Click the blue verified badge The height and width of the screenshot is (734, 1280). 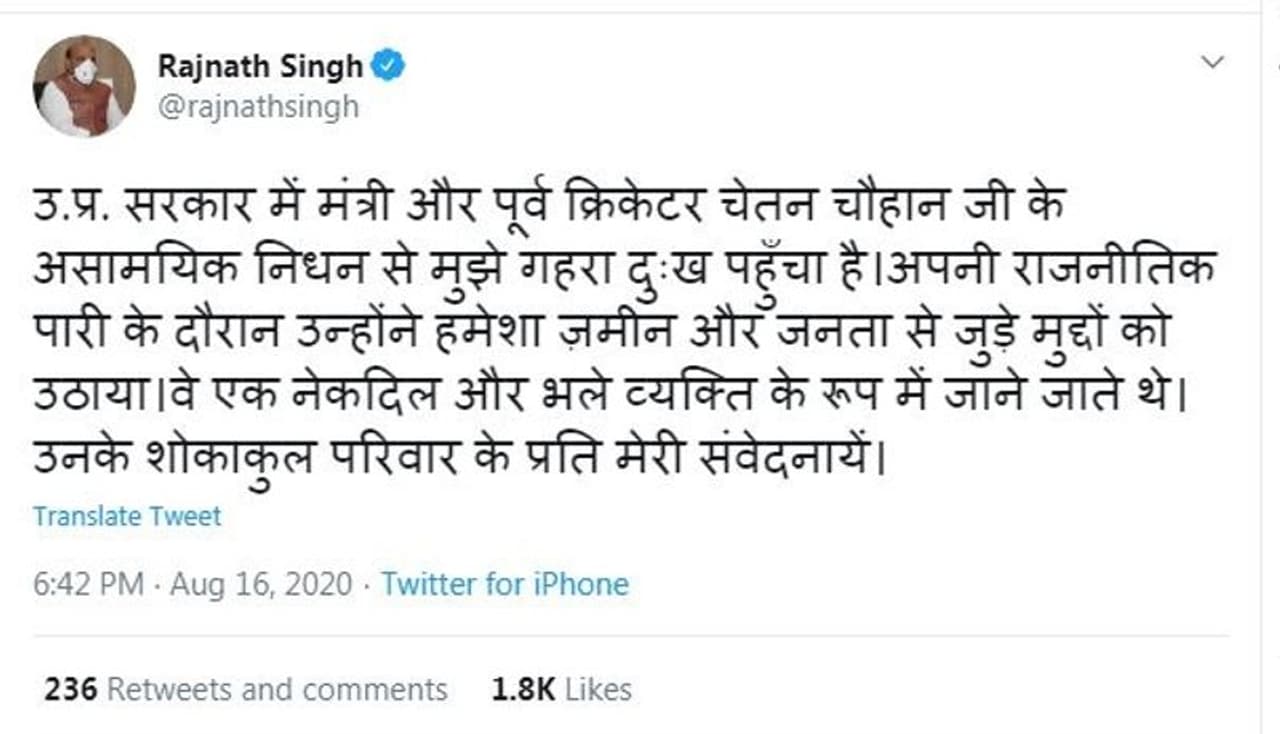[x=388, y=68]
